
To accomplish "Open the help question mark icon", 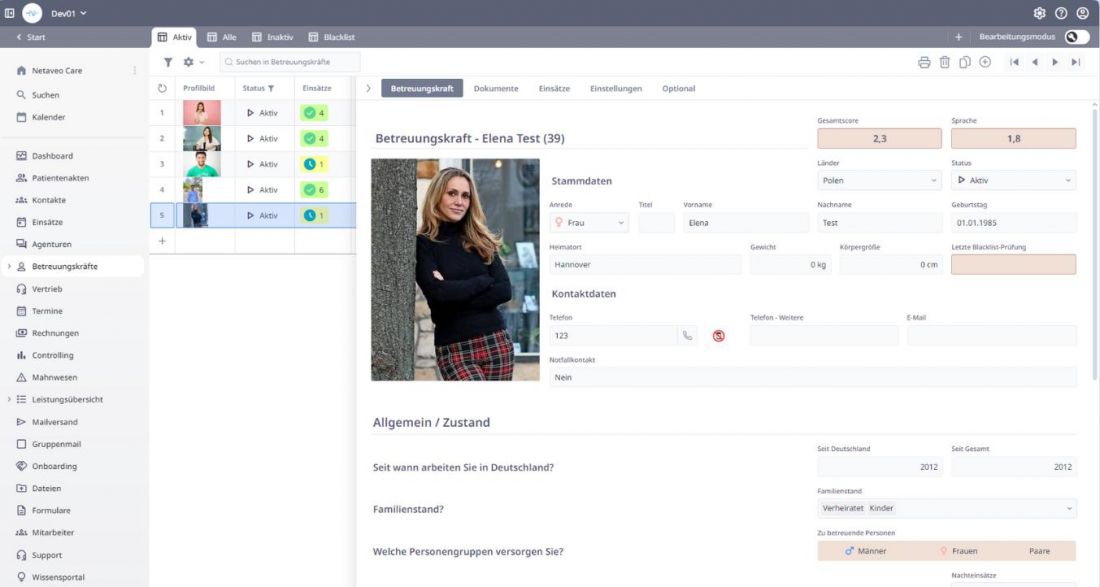I will point(1061,13).
